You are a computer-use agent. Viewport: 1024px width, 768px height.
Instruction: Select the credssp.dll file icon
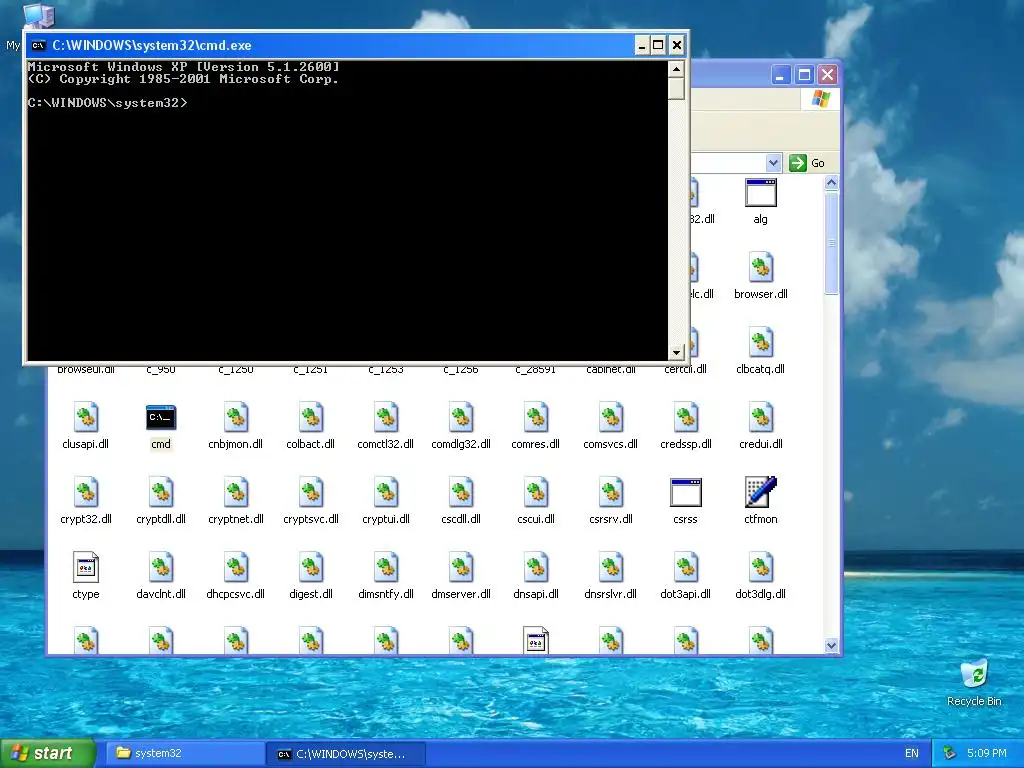click(x=686, y=418)
